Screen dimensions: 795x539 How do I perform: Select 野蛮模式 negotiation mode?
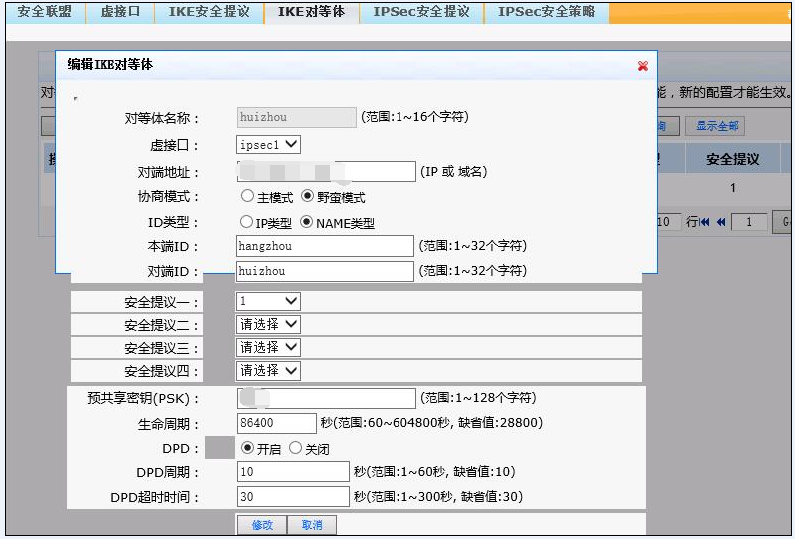coord(307,196)
